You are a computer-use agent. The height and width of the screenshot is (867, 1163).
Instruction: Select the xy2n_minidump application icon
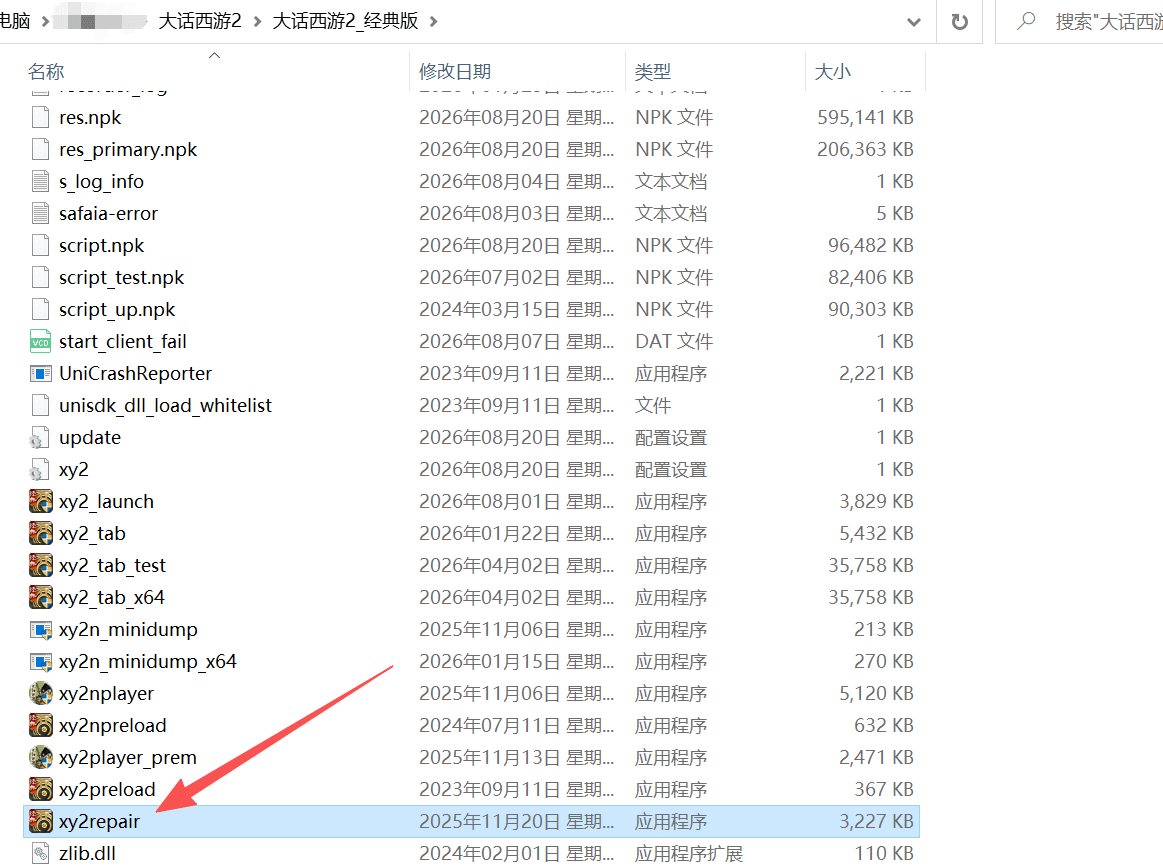(x=41, y=630)
